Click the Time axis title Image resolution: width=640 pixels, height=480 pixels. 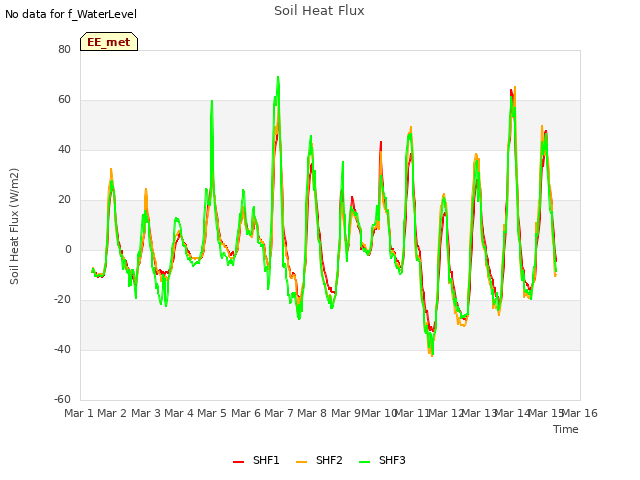coord(566,429)
